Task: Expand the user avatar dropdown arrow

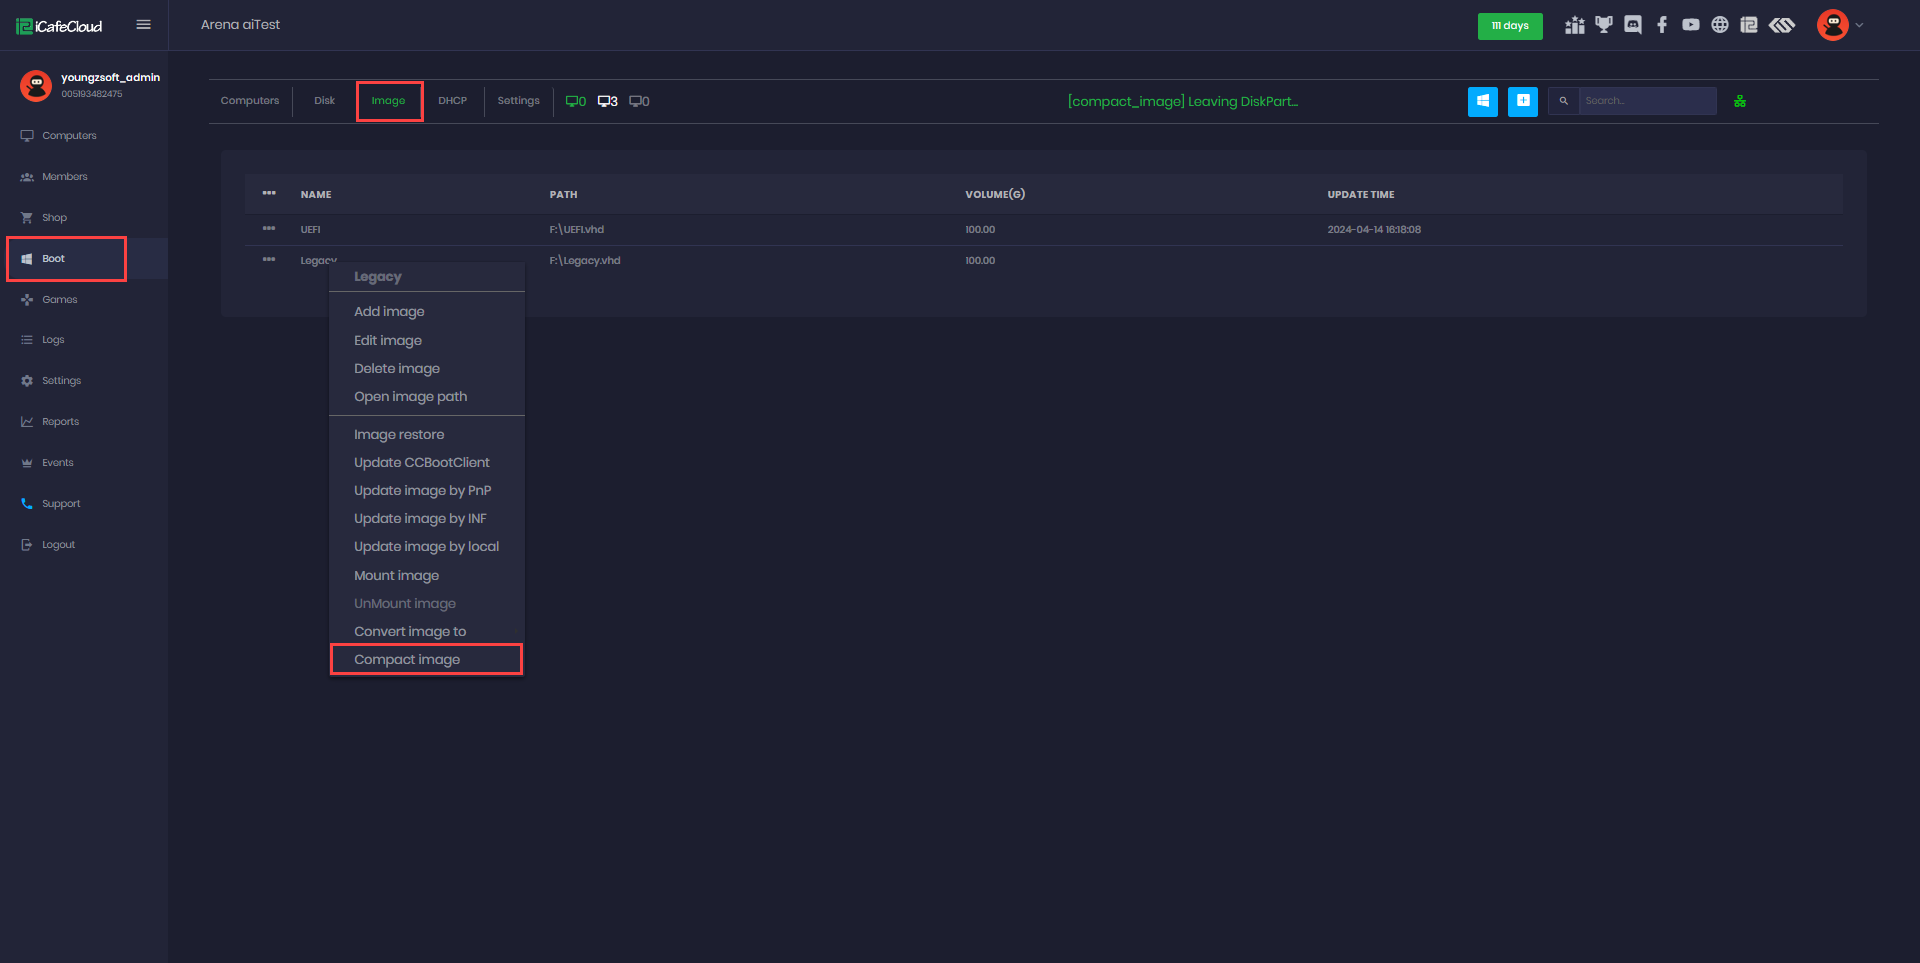Action: (x=1859, y=25)
